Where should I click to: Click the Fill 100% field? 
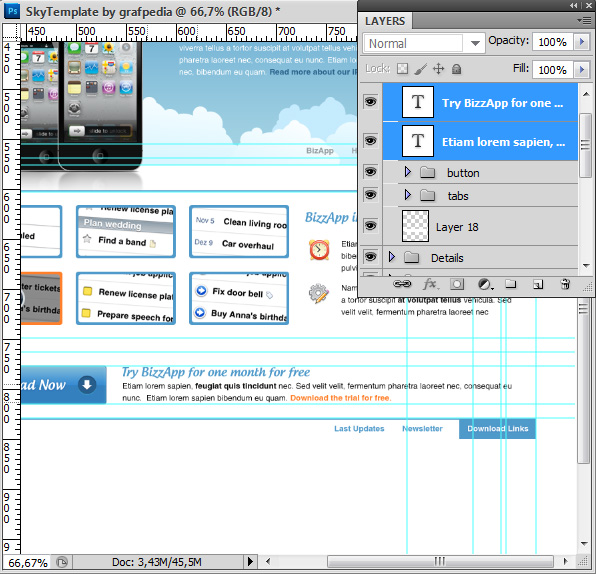[x=553, y=70]
